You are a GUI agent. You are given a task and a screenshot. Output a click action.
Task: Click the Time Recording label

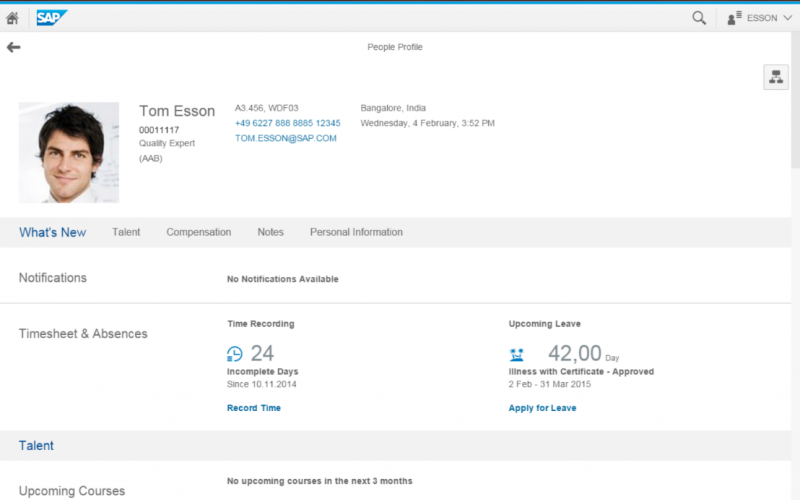261,324
